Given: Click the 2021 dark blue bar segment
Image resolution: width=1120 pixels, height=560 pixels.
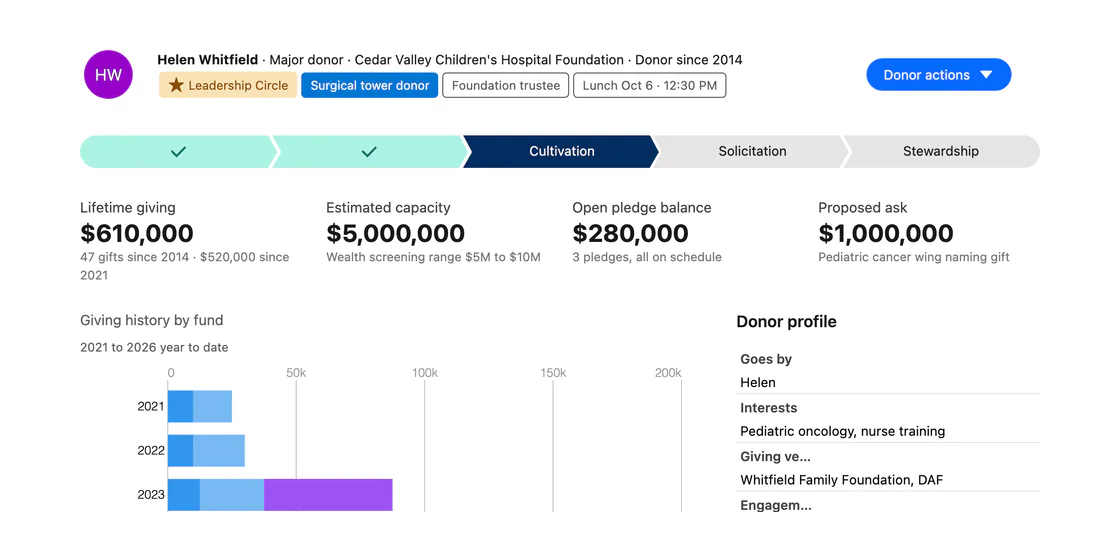Looking at the screenshot, I should tap(181, 406).
